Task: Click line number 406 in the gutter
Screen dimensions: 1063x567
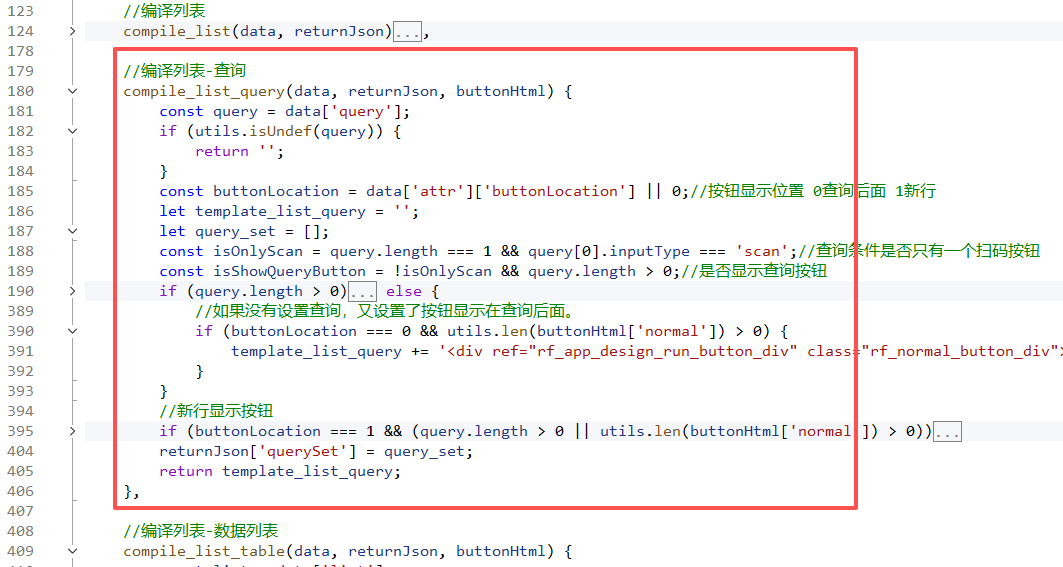Action: 20,491
